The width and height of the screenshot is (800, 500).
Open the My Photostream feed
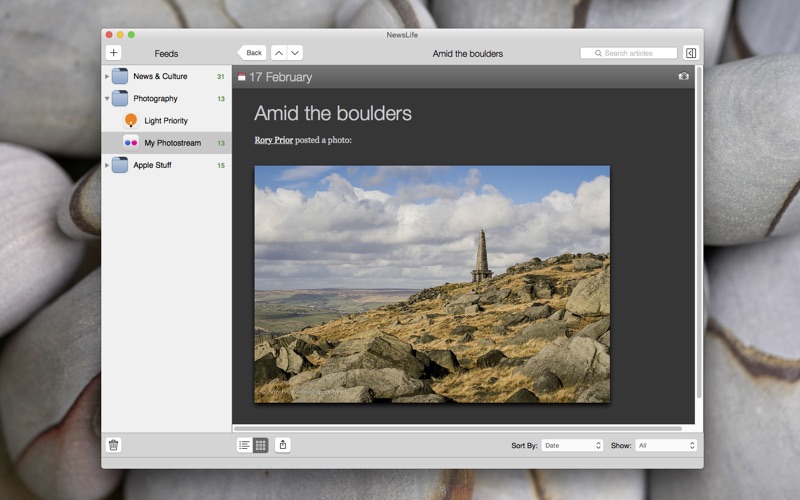[166, 143]
